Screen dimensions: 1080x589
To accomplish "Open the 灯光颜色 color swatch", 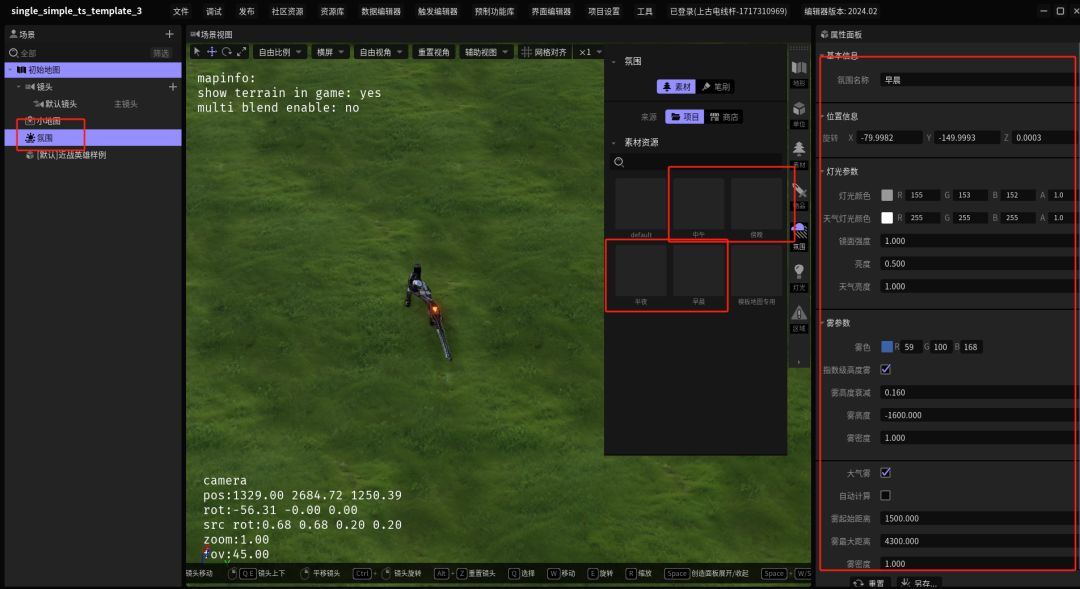I will pos(887,195).
